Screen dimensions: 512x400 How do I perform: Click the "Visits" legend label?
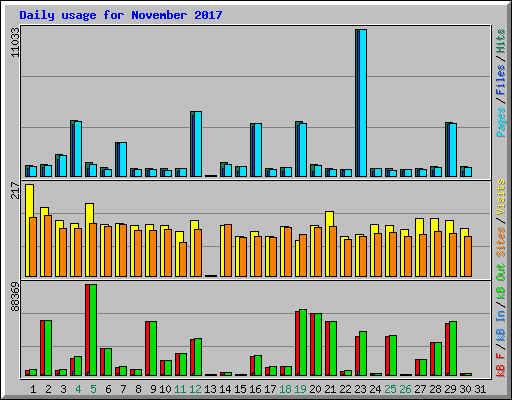[501, 197]
